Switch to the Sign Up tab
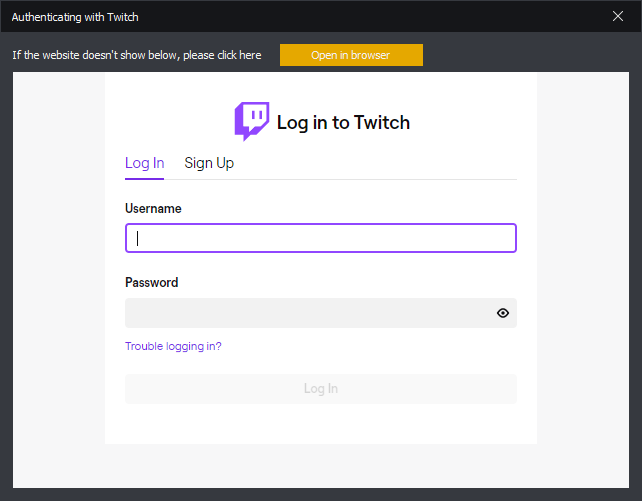 click(x=209, y=163)
